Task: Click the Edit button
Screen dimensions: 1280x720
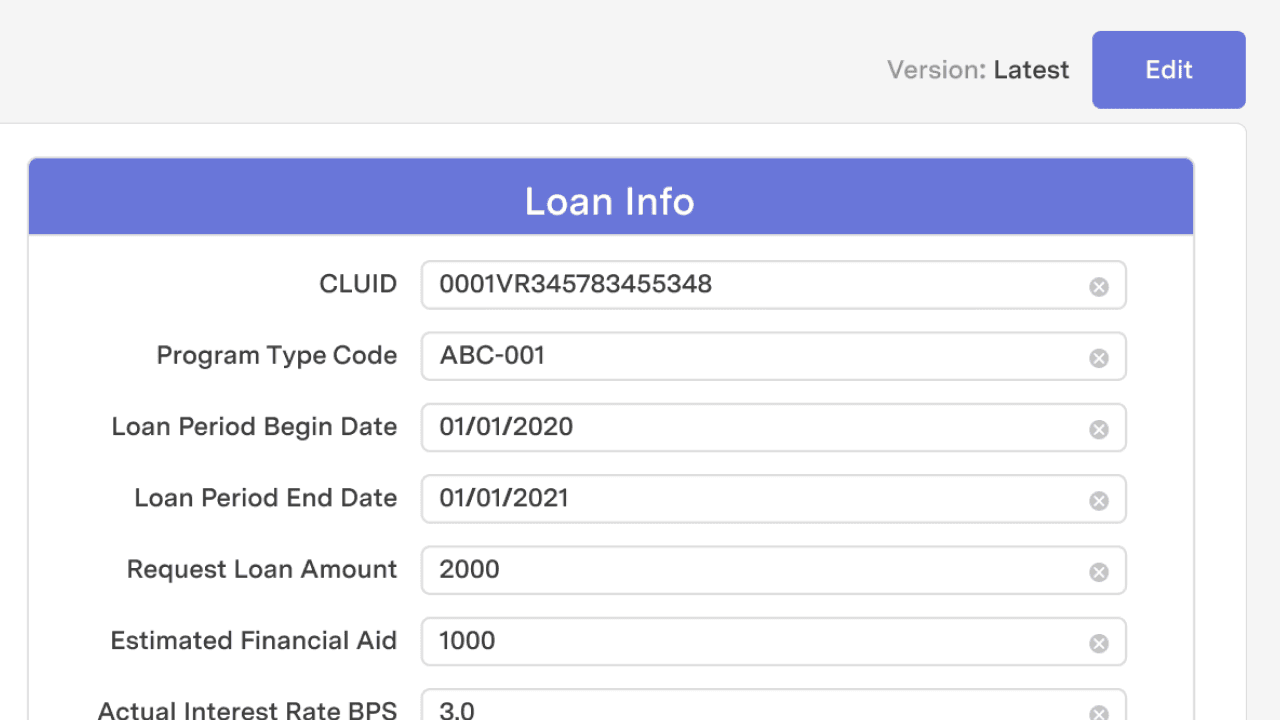Action: [x=1168, y=70]
